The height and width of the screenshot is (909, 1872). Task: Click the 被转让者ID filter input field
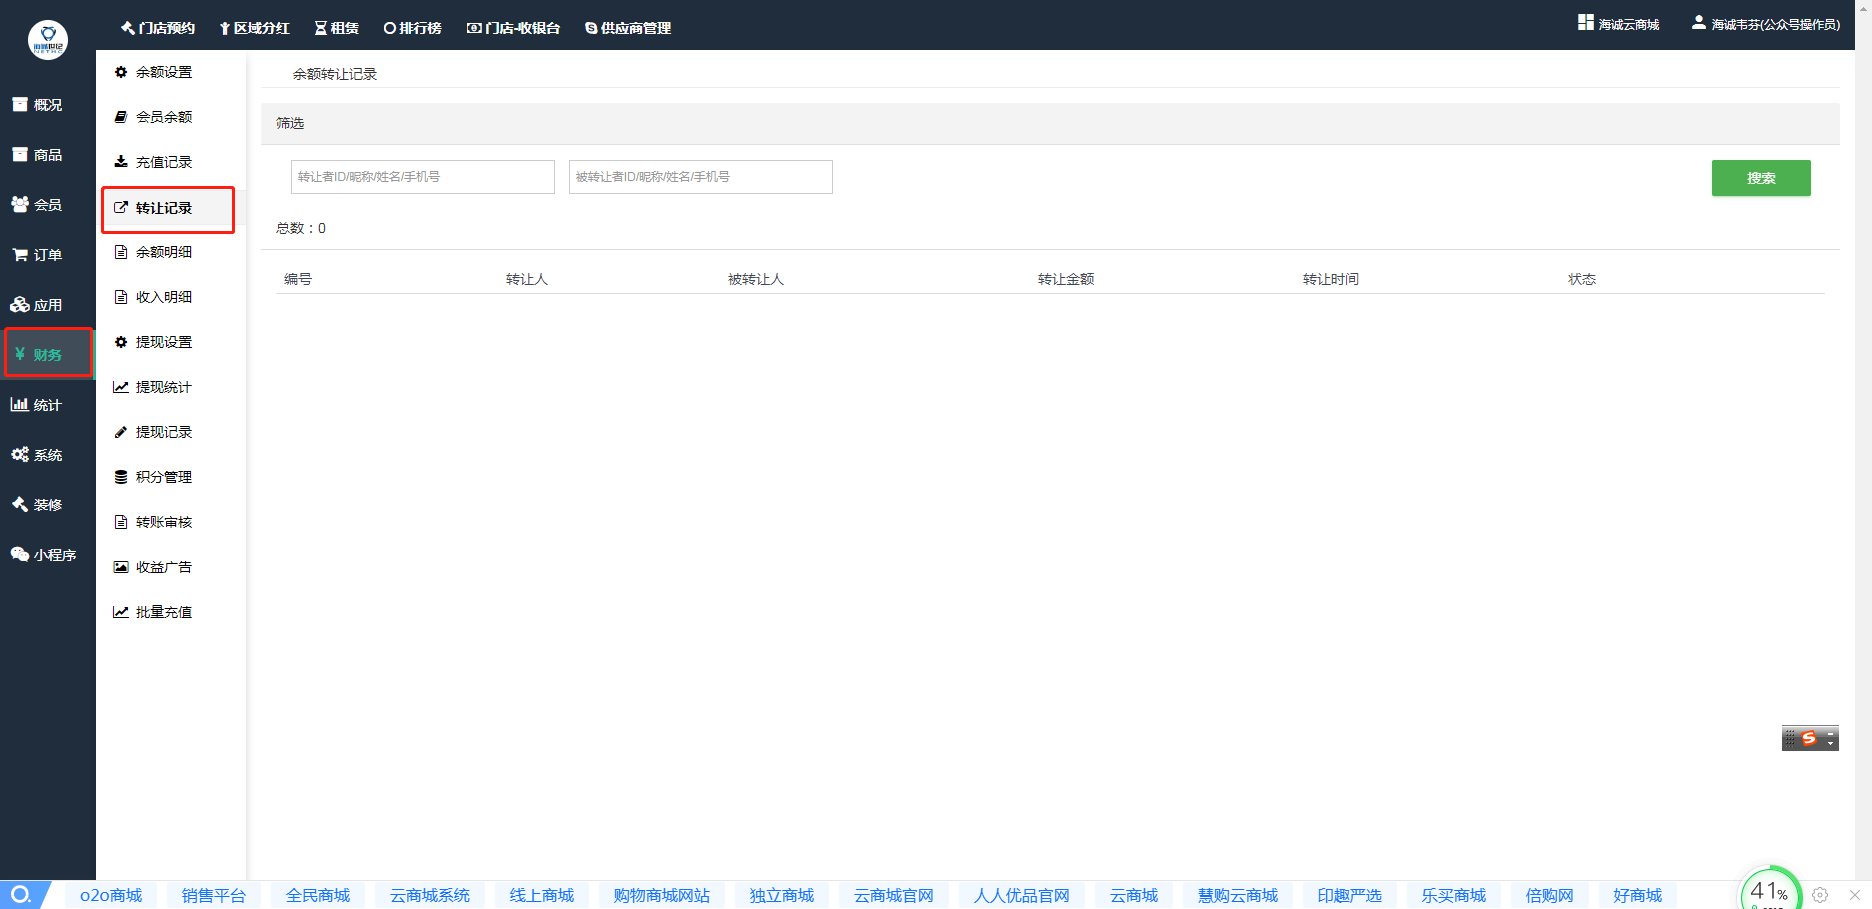(x=700, y=177)
